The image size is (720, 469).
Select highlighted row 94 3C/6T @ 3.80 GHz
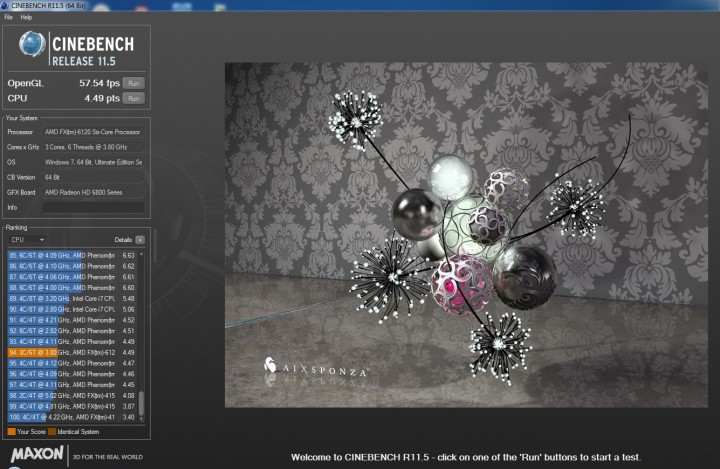[x=72, y=353]
